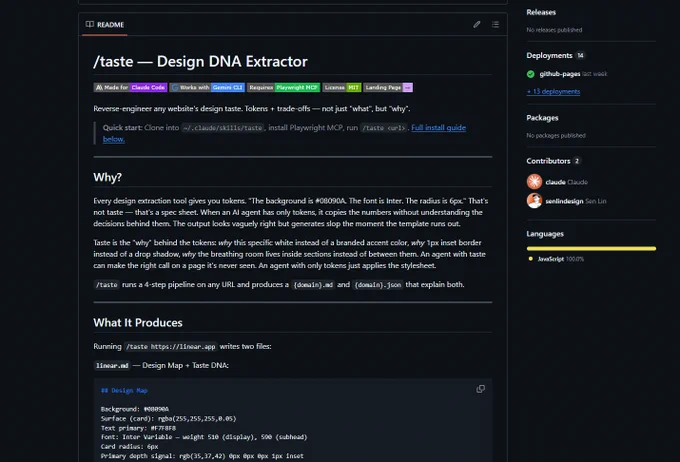Select the README tab
680x462 pixels.
pyautogui.click(x=105, y=25)
